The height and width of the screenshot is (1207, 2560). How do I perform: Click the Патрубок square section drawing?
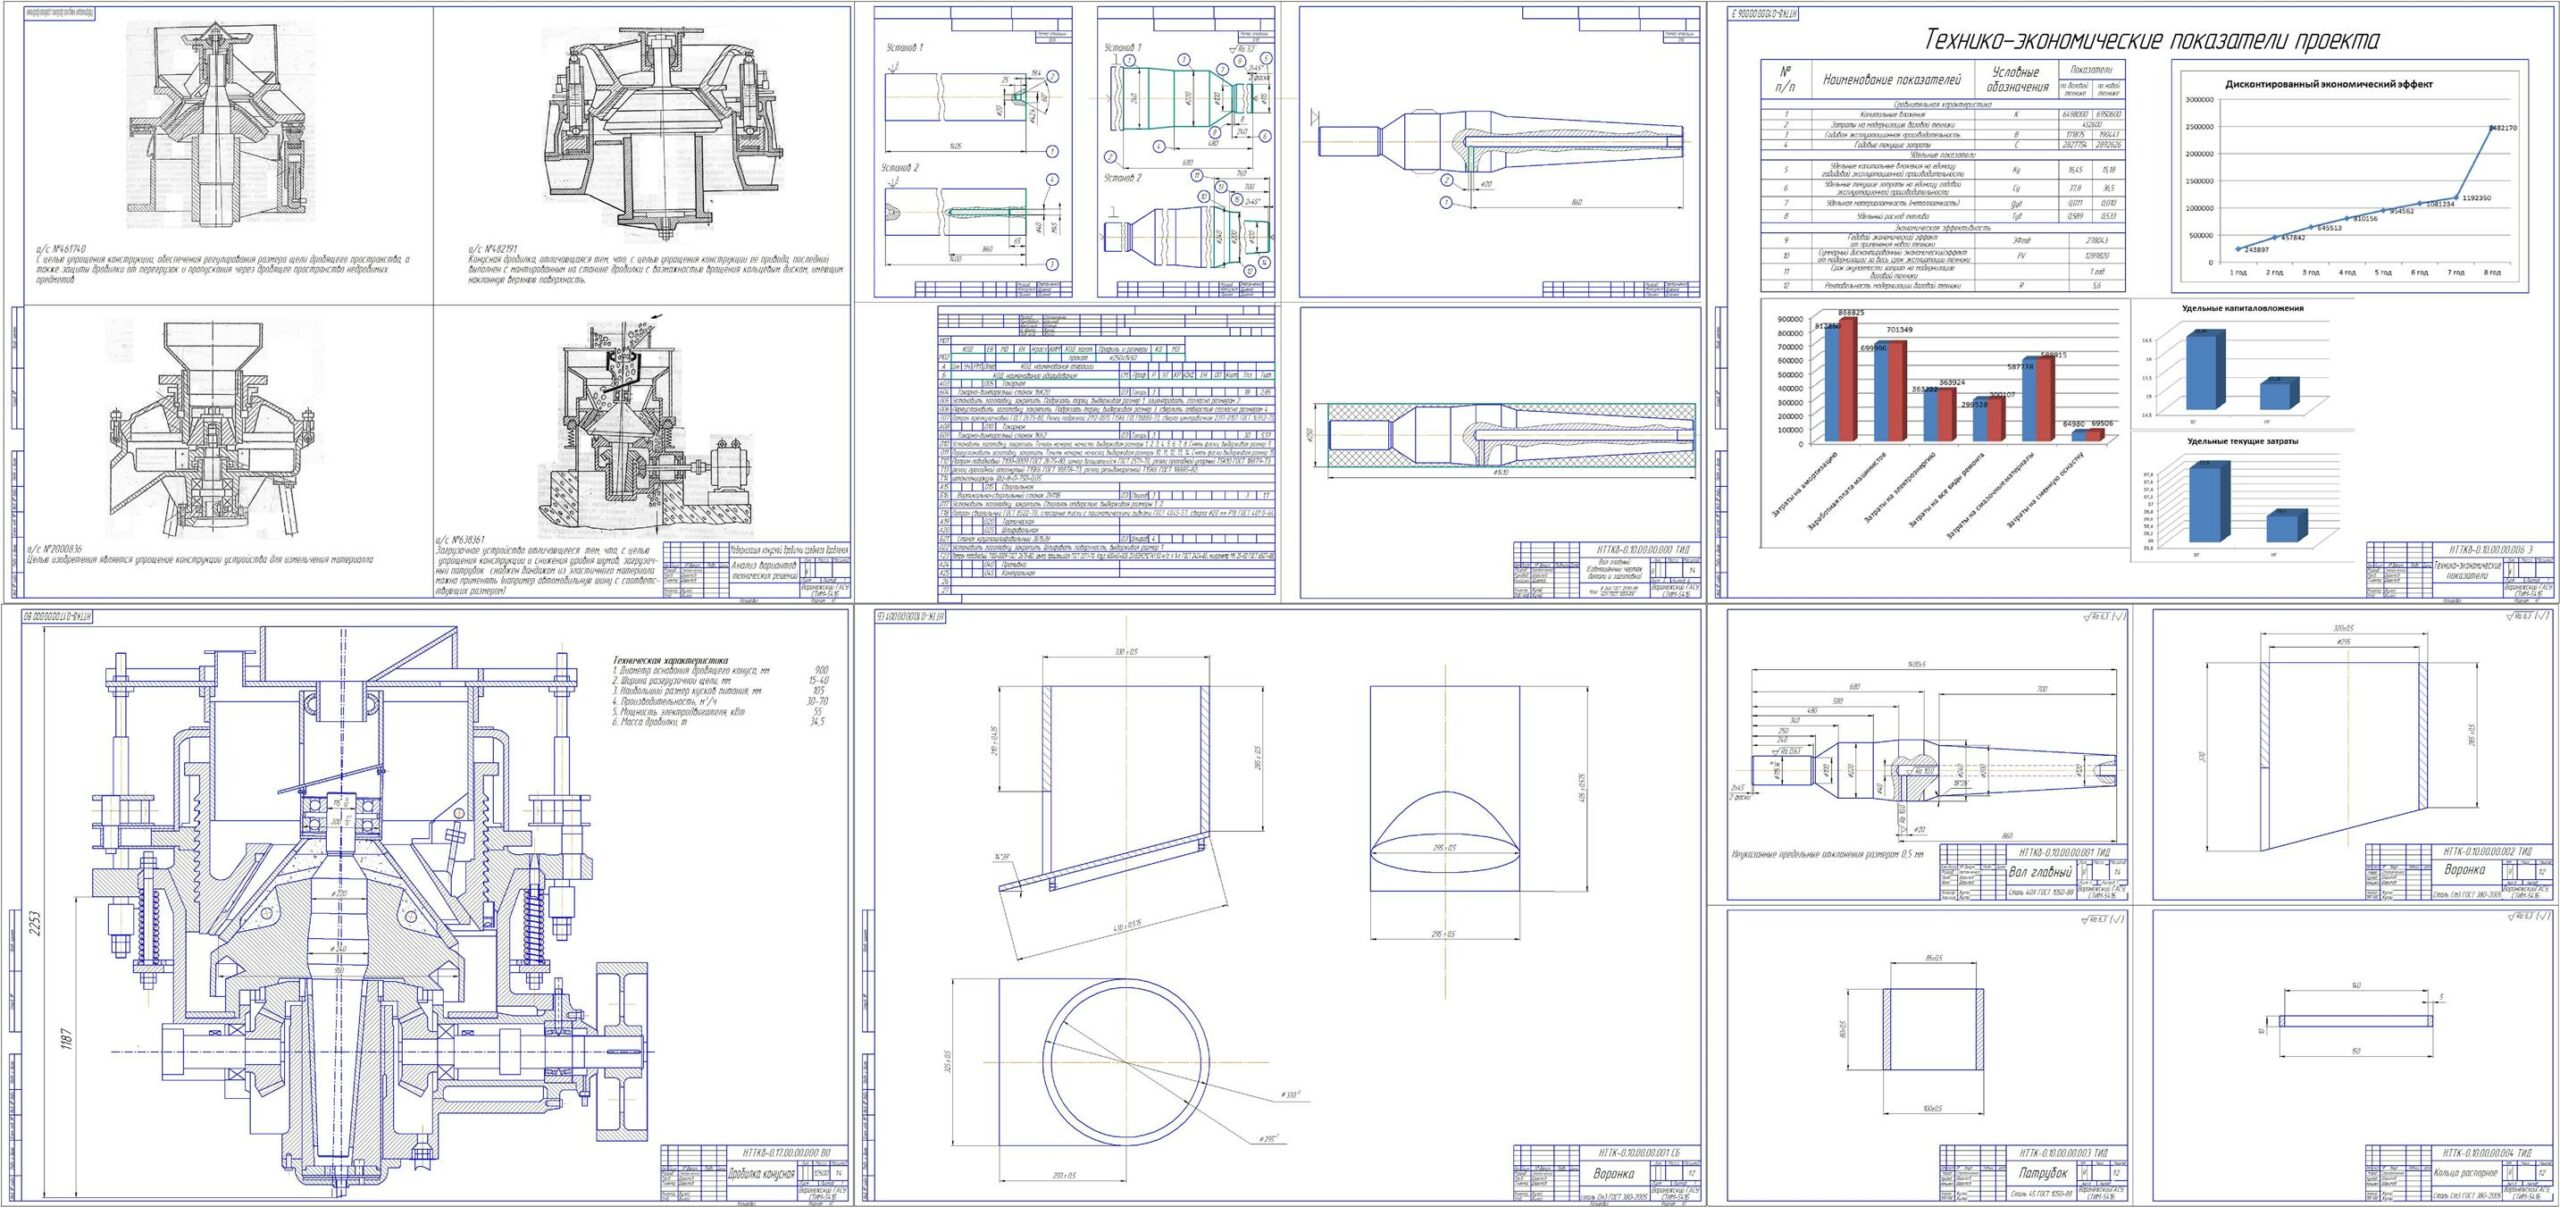1932,1029
